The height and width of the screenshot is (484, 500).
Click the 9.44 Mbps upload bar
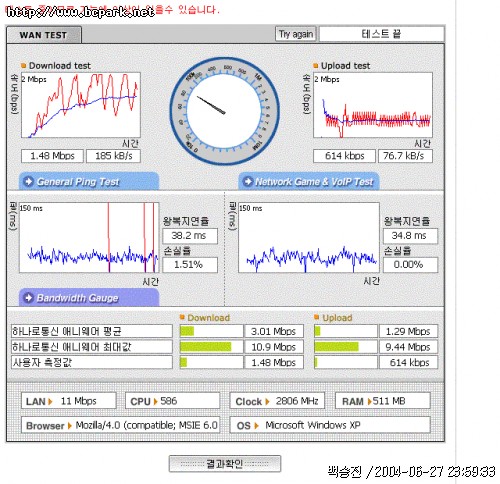coord(346,347)
